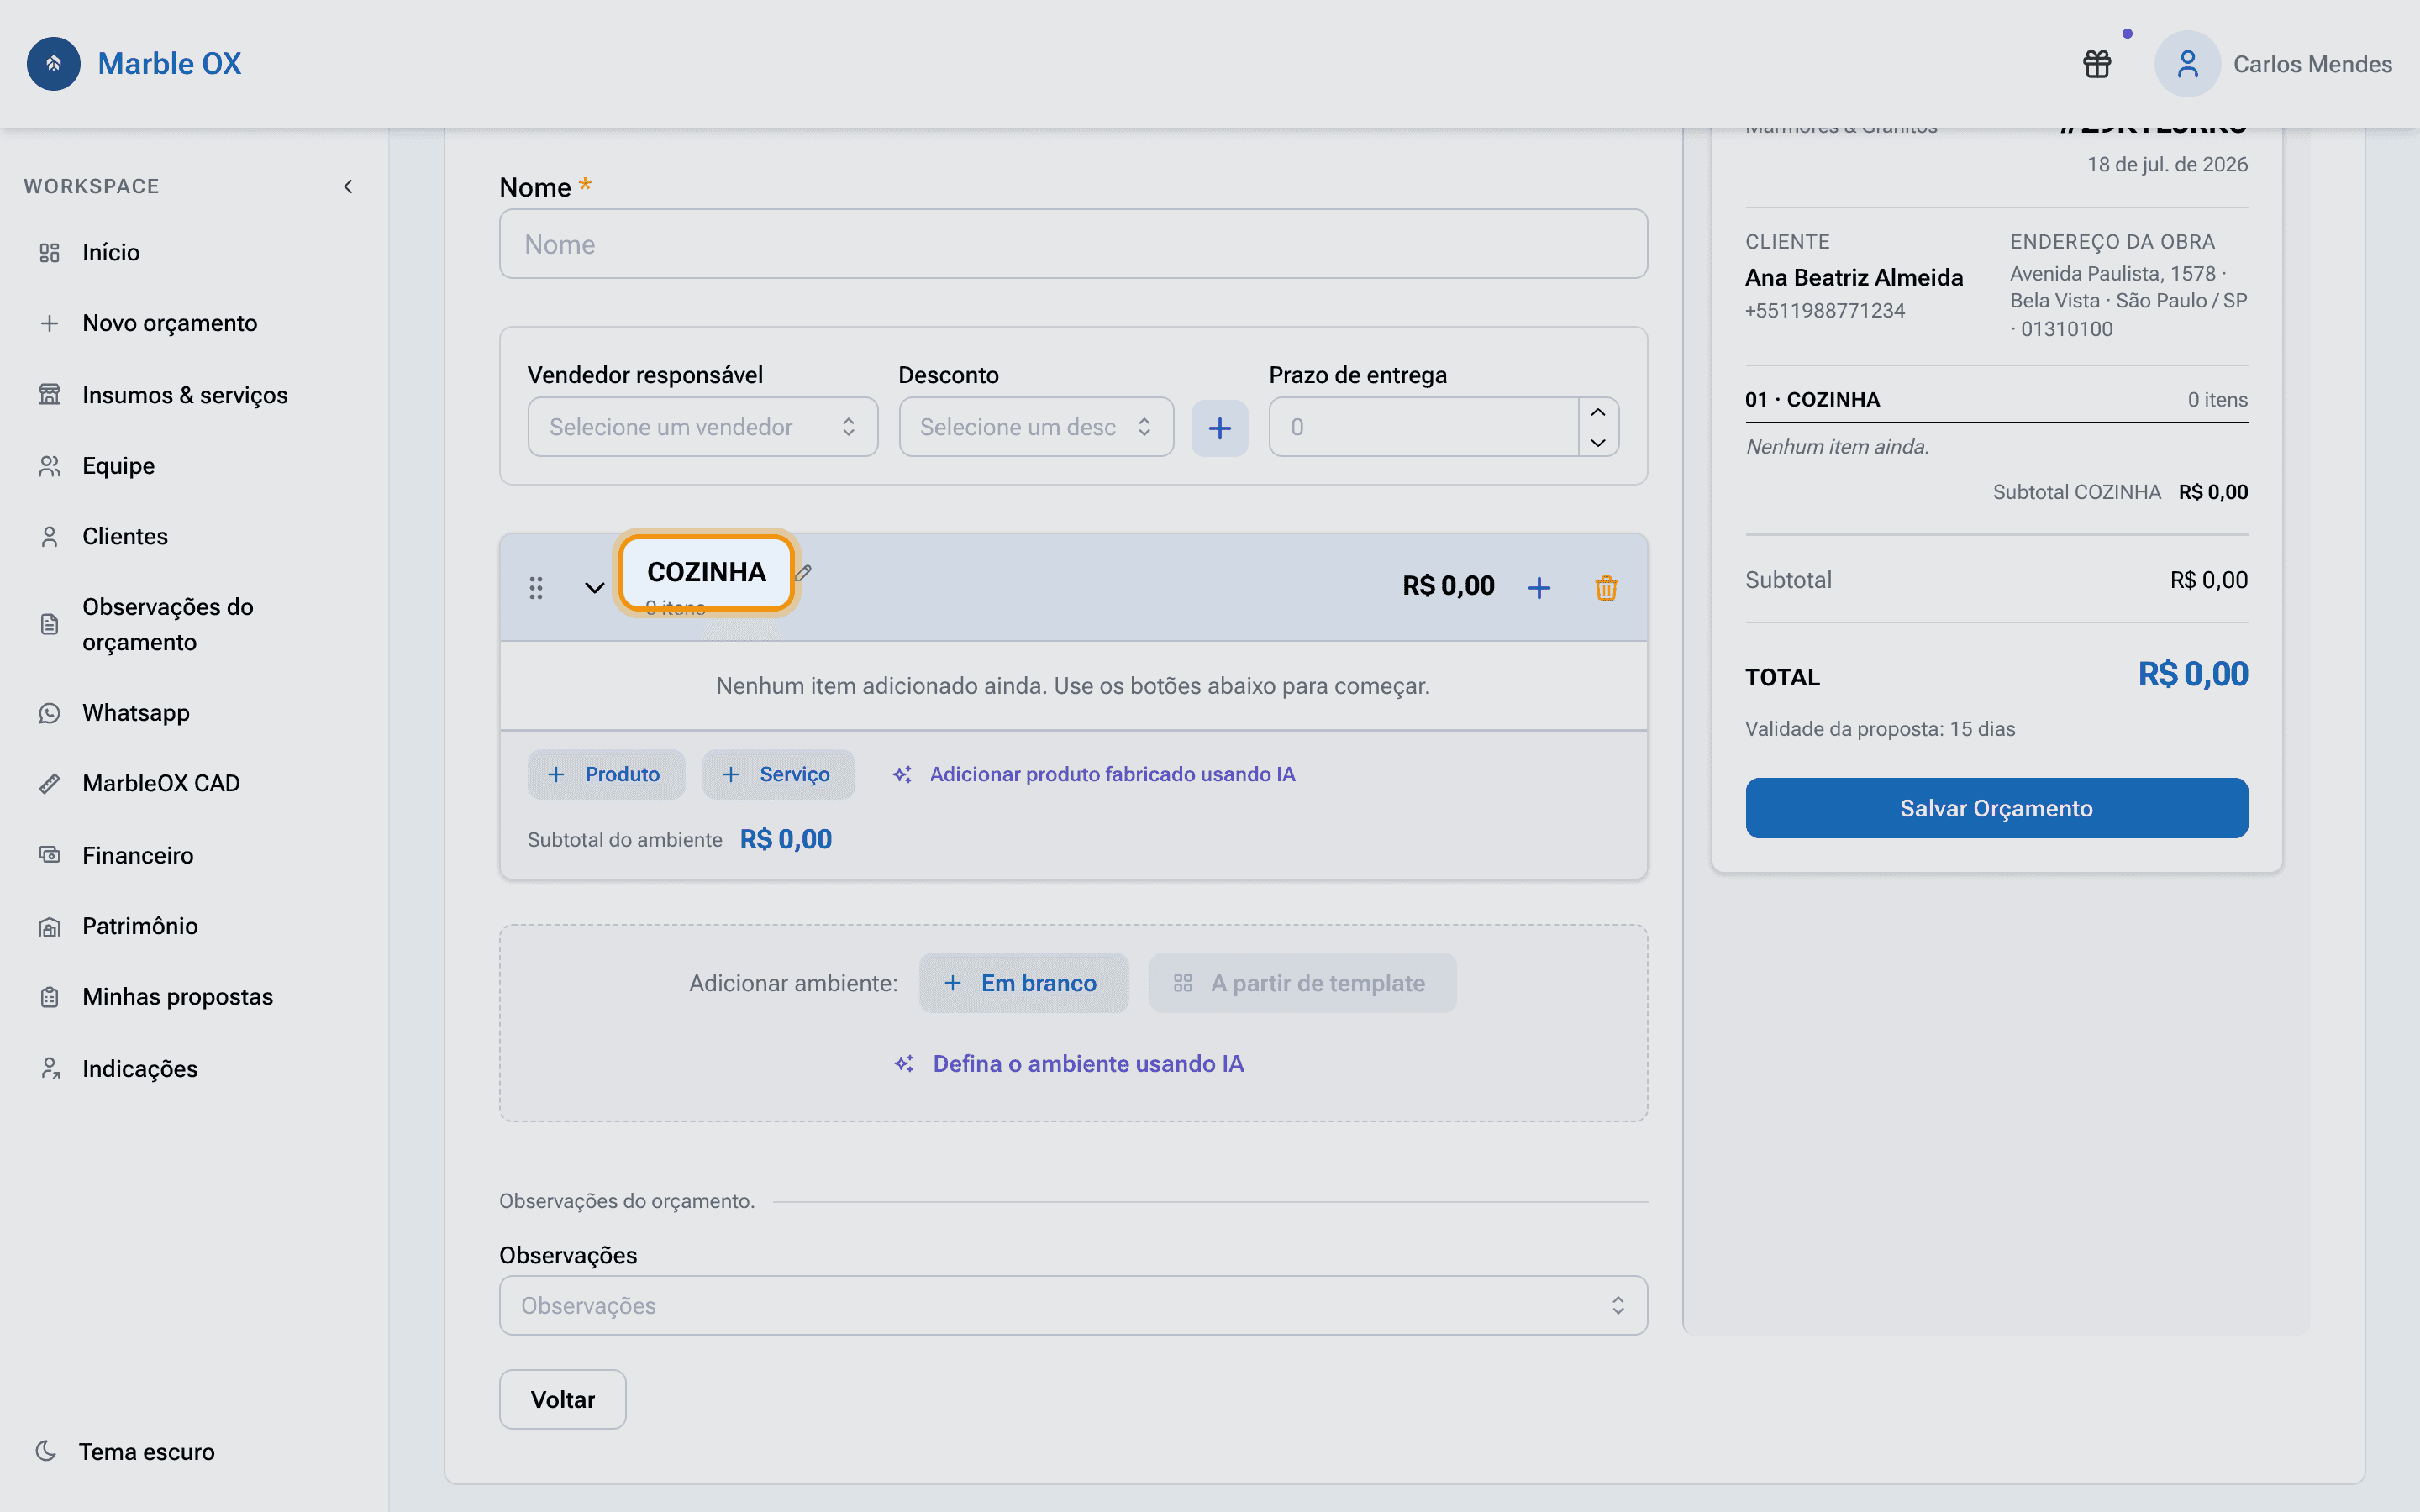
Task: Click the Novo orçamento plus icon
Action: coord(49,323)
